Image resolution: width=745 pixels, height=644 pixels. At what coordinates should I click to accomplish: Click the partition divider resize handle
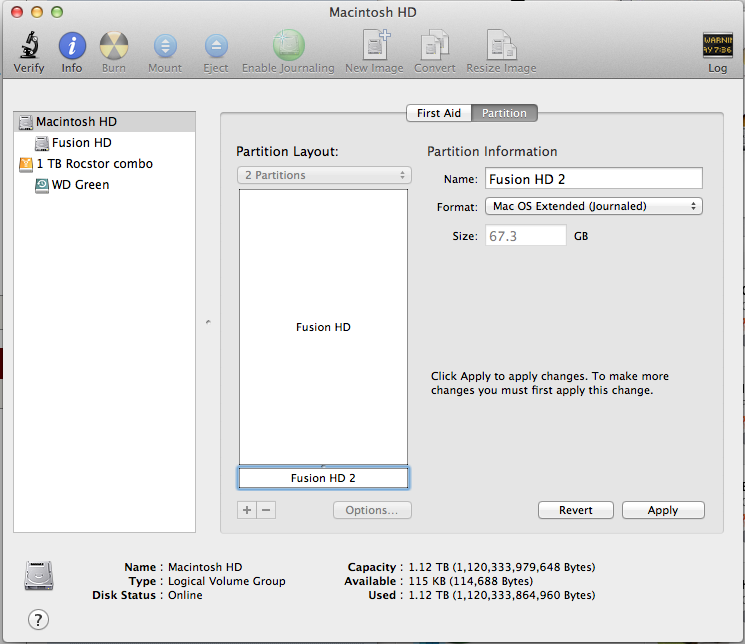pyautogui.click(x=323, y=466)
